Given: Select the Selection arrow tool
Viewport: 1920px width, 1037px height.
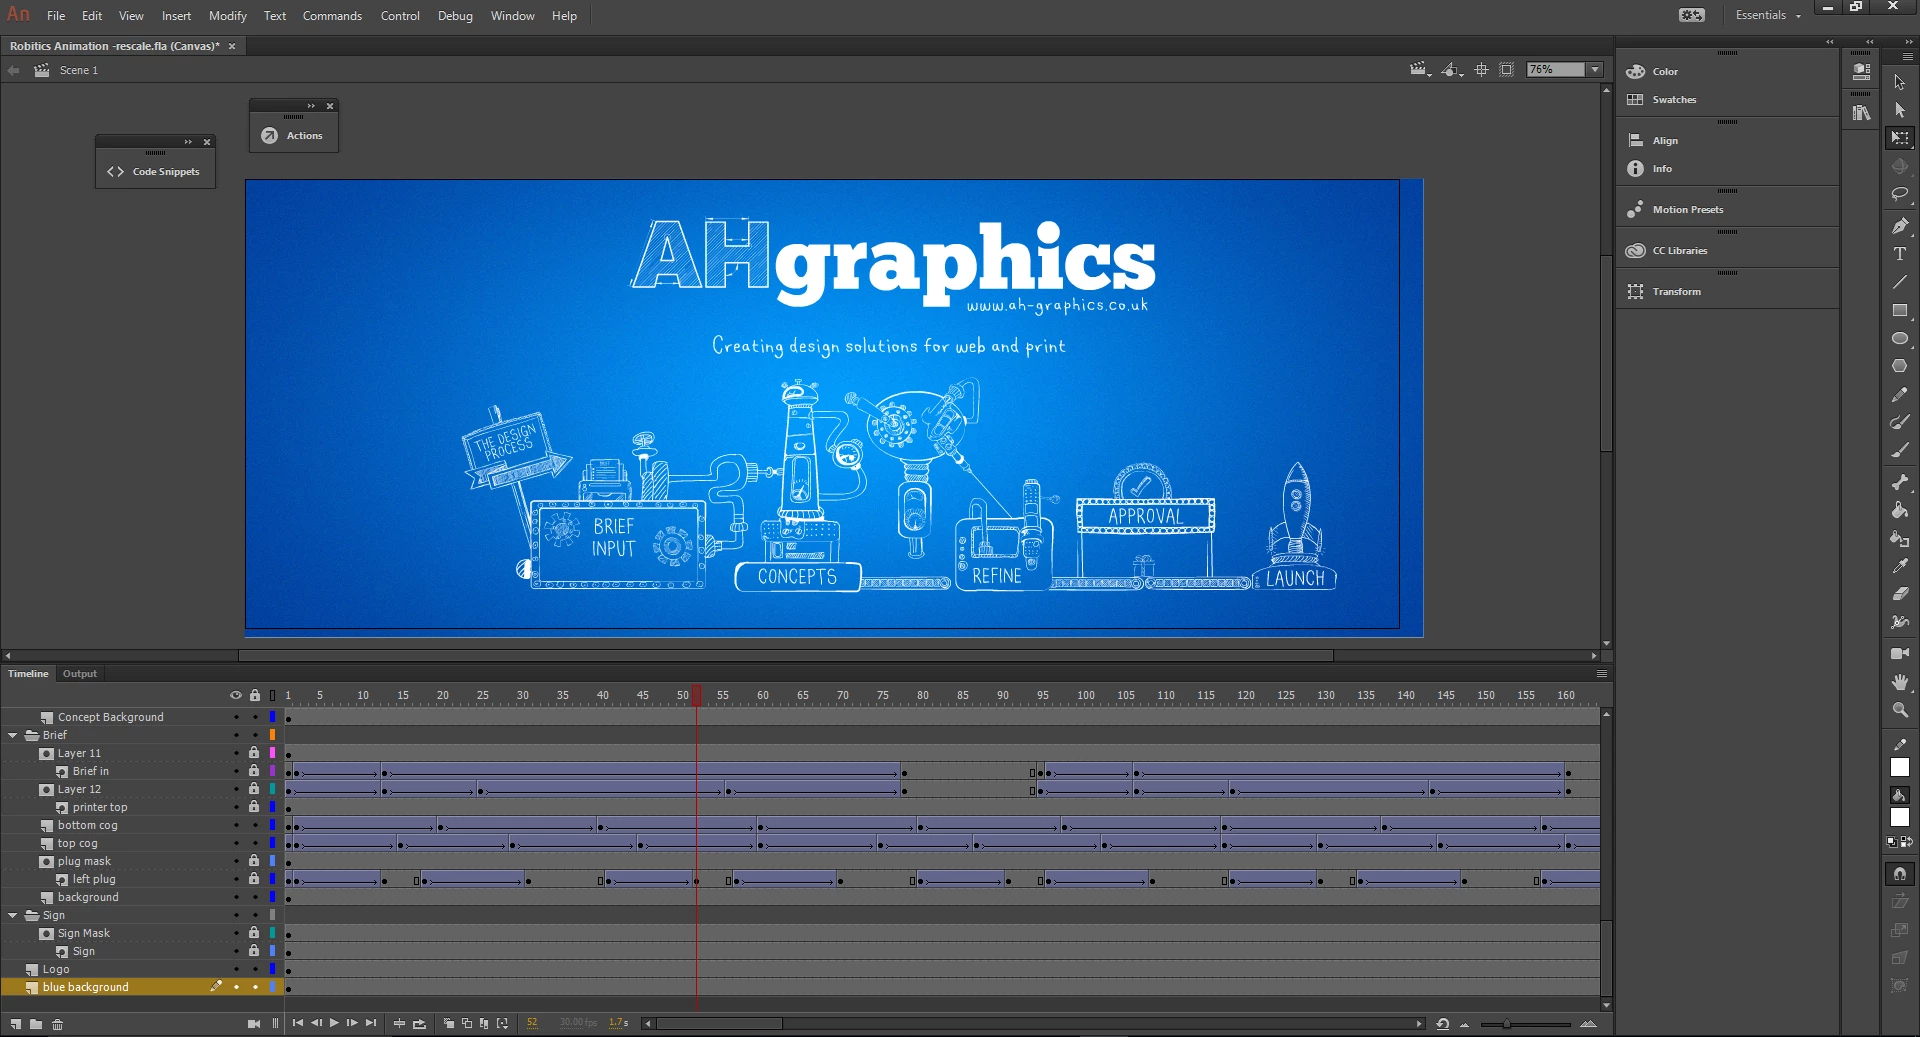Looking at the screenshot, I should click(x=1900, y=82).
